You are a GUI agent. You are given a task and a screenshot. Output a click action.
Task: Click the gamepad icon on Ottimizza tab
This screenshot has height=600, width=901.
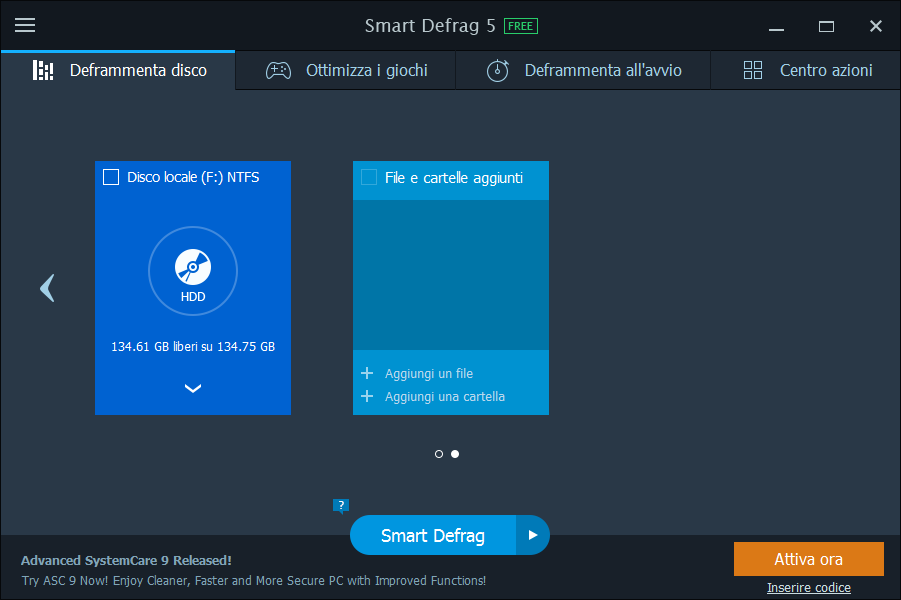tap(278, 71)
